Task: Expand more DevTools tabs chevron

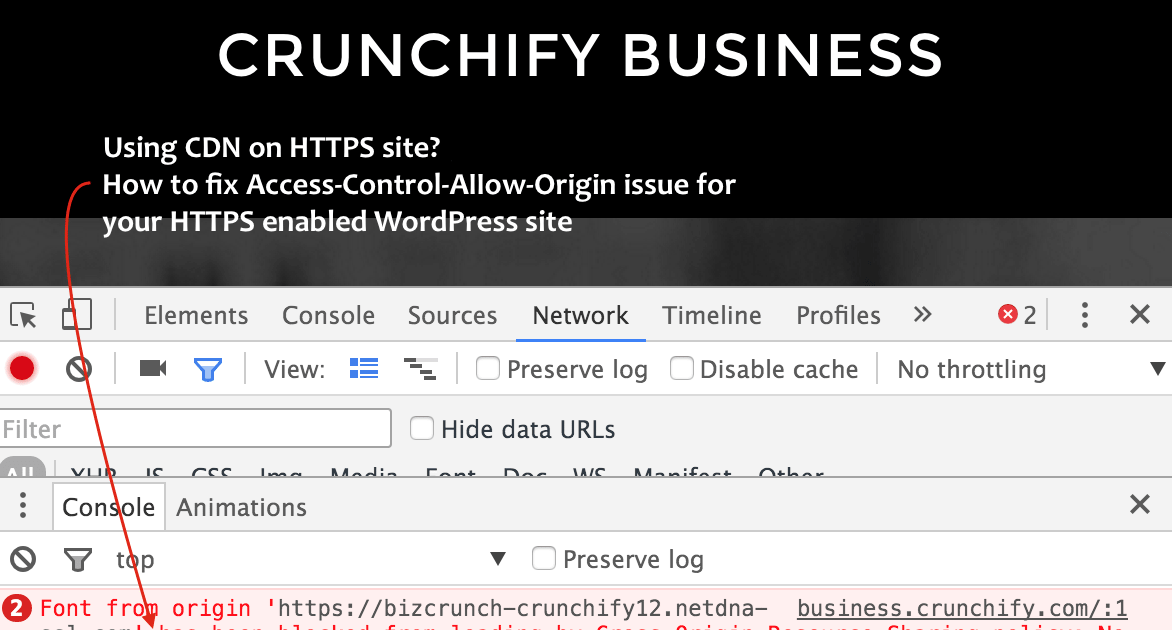Action: pos(922,315)
